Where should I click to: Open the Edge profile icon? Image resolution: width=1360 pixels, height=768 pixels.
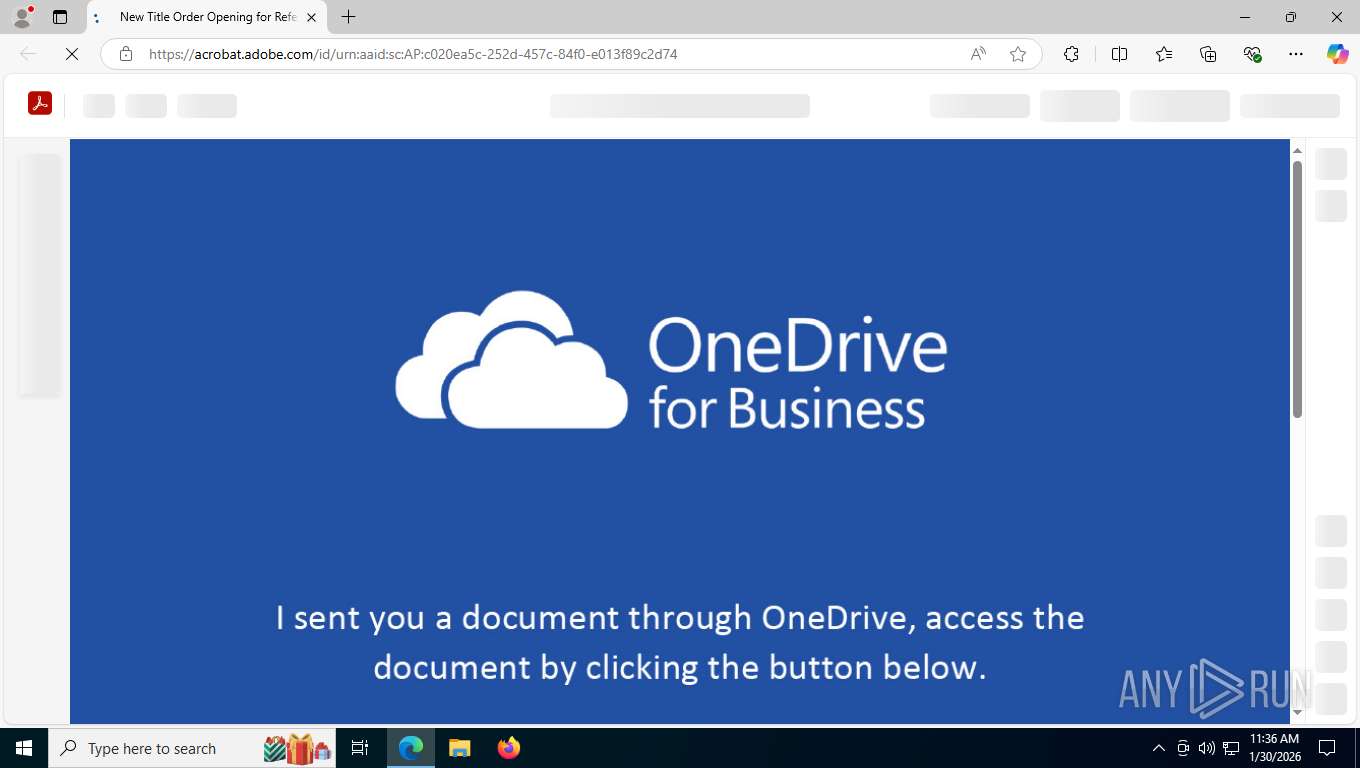(22, 17)
